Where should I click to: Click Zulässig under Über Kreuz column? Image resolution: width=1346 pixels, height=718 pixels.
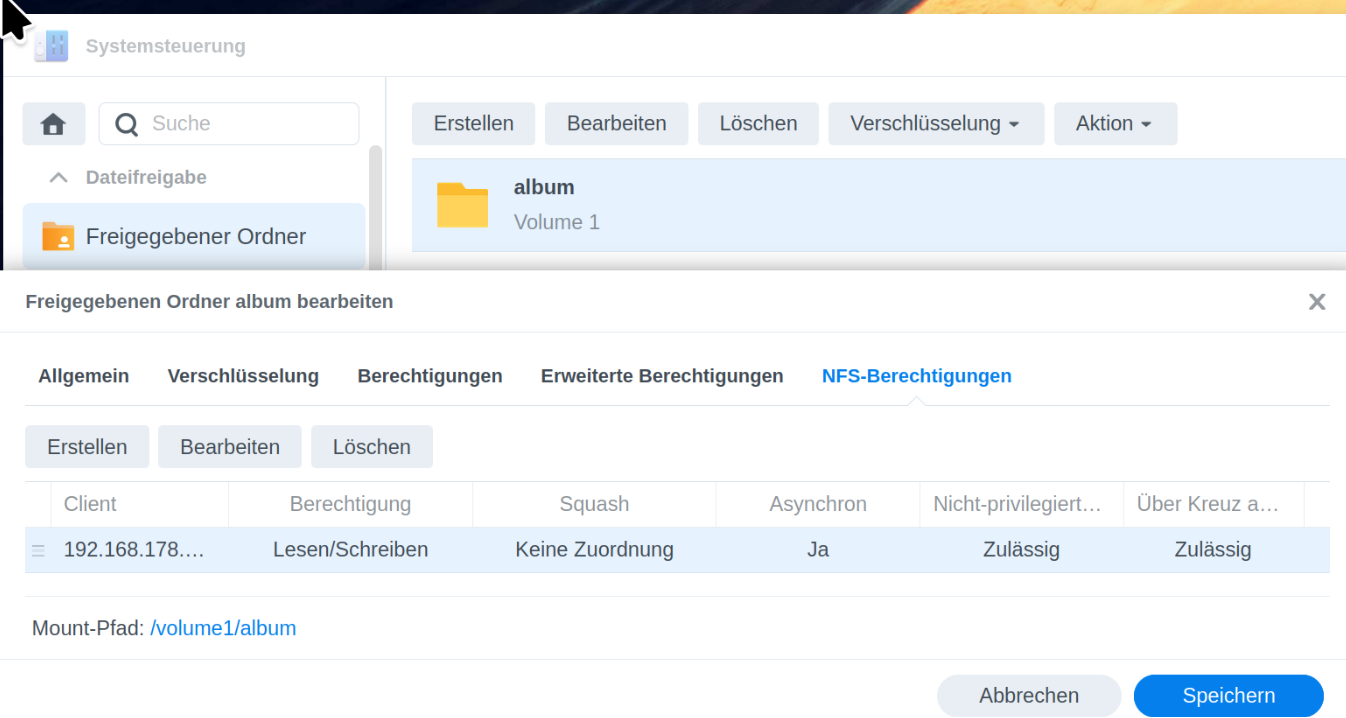click(1213, 550)
